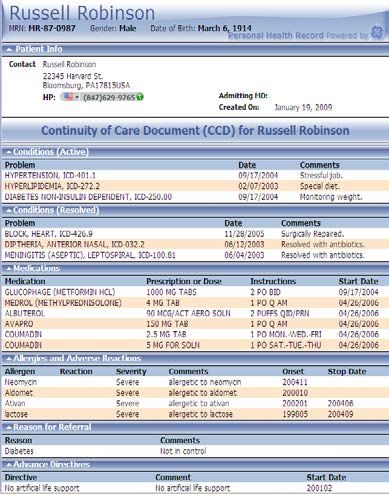
Task: Collapse the Patient Info section
Action: [x=9, y=49]
